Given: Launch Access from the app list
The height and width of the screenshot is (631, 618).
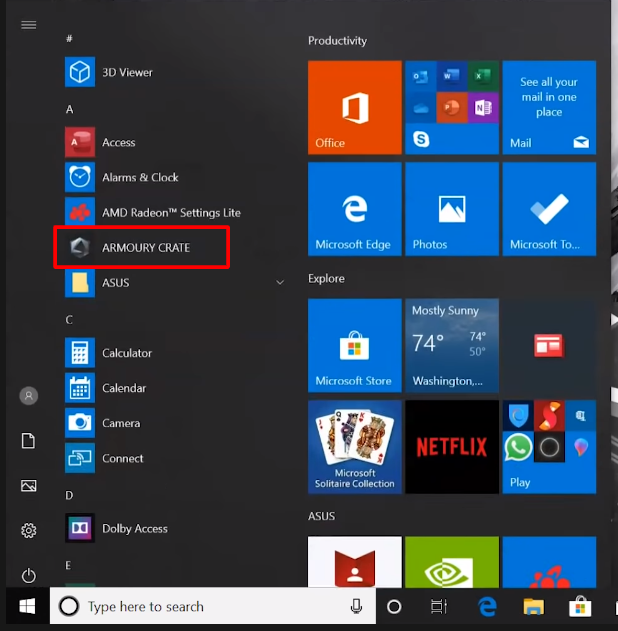Looking at the screenshot, I should click(173, 142).
